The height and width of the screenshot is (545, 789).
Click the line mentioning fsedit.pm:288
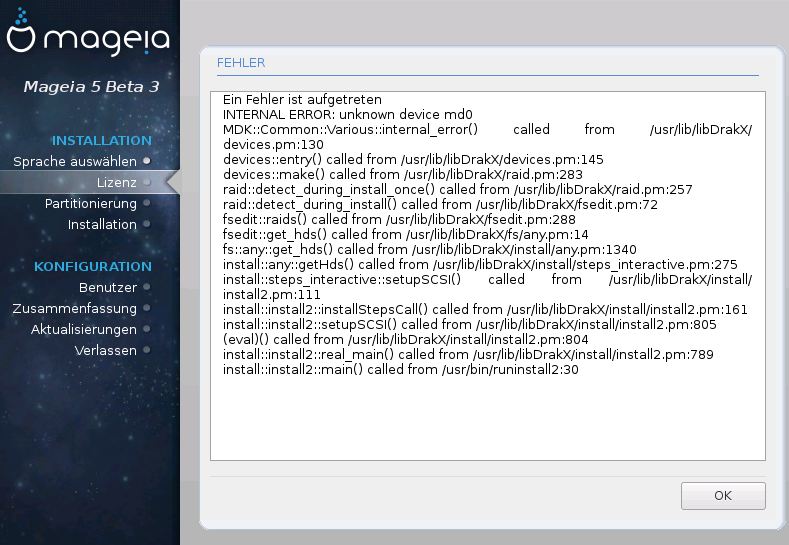tap(399, 220)
